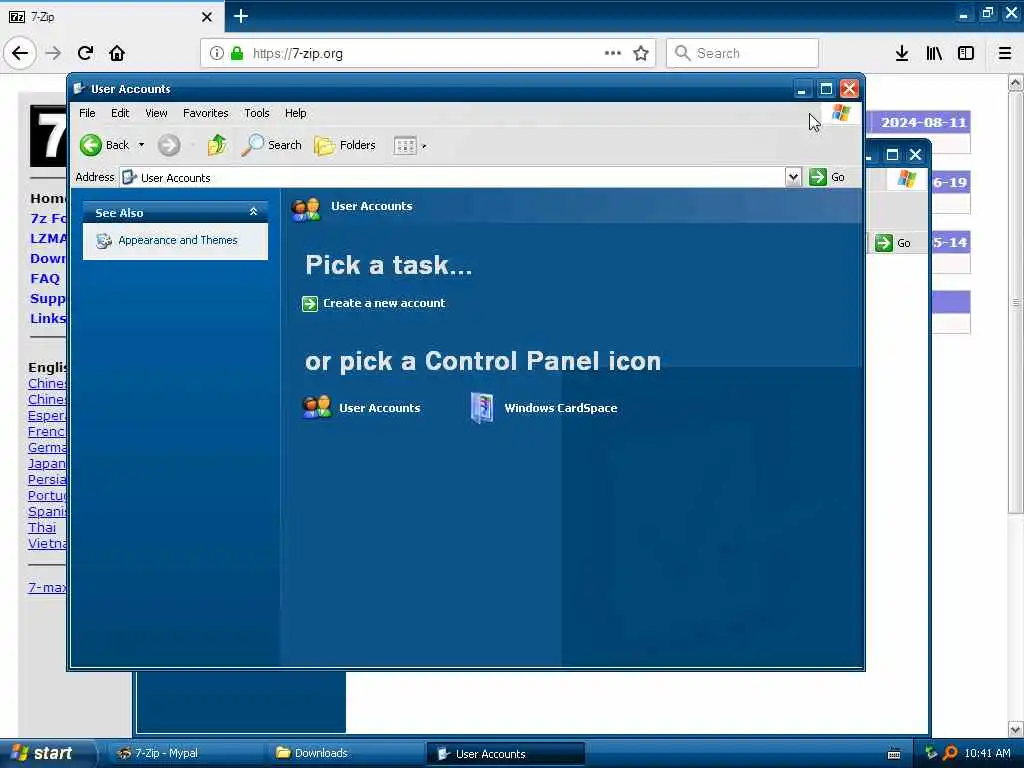This screenshot has width=1024, height=768.
Task: Expand the Back button history dropdown arrow
Action: pos(141,145)
